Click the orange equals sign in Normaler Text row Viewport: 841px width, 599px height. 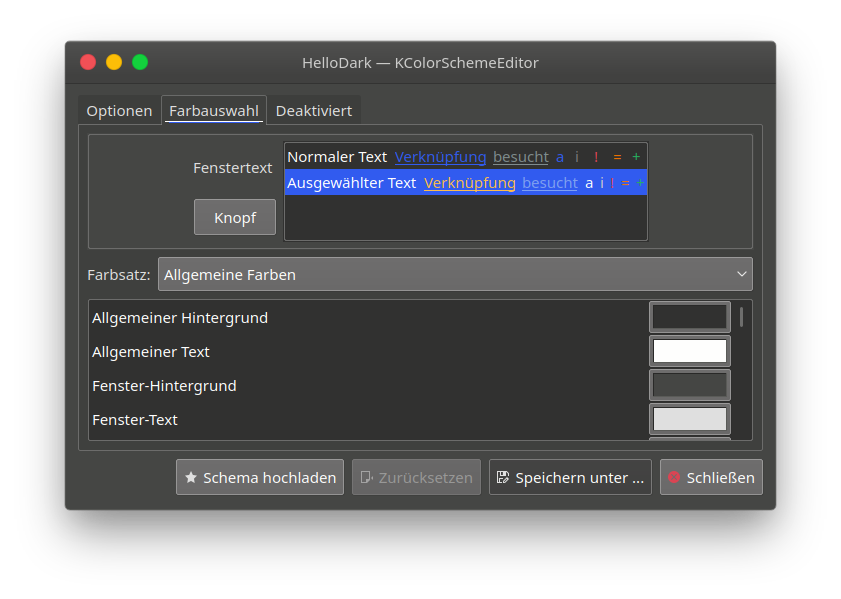(x=617, y=157)
